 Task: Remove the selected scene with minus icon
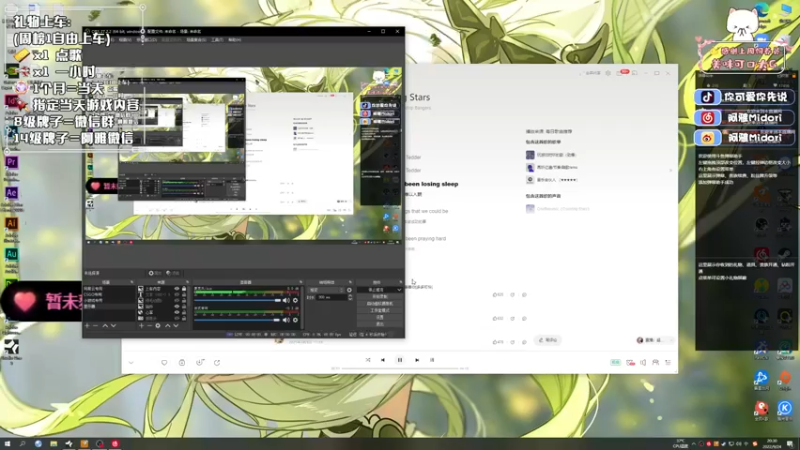95,326
